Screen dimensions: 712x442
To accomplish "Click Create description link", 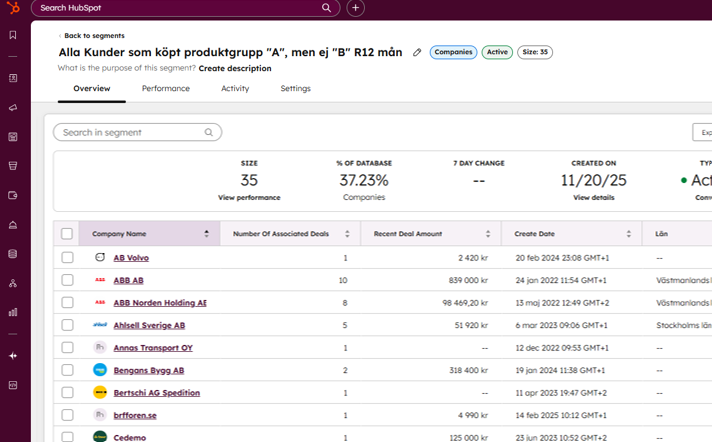I will pos(235,68).
